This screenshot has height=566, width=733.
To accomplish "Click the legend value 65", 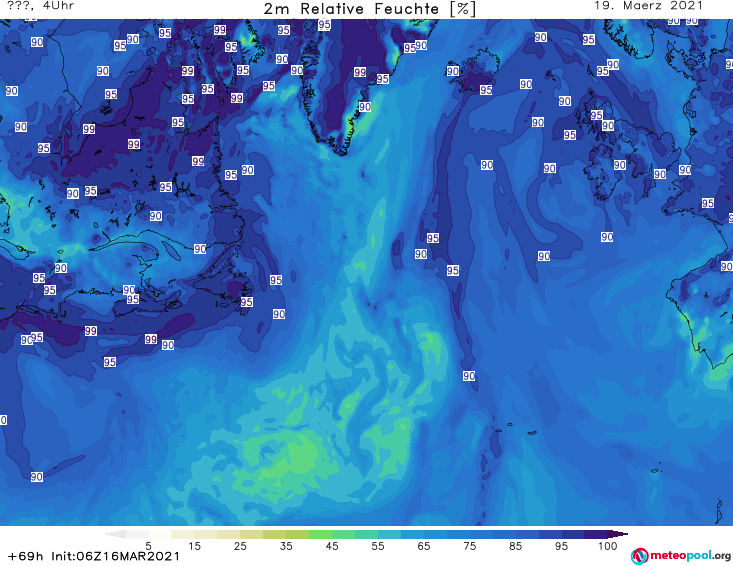I will [424, 546].
